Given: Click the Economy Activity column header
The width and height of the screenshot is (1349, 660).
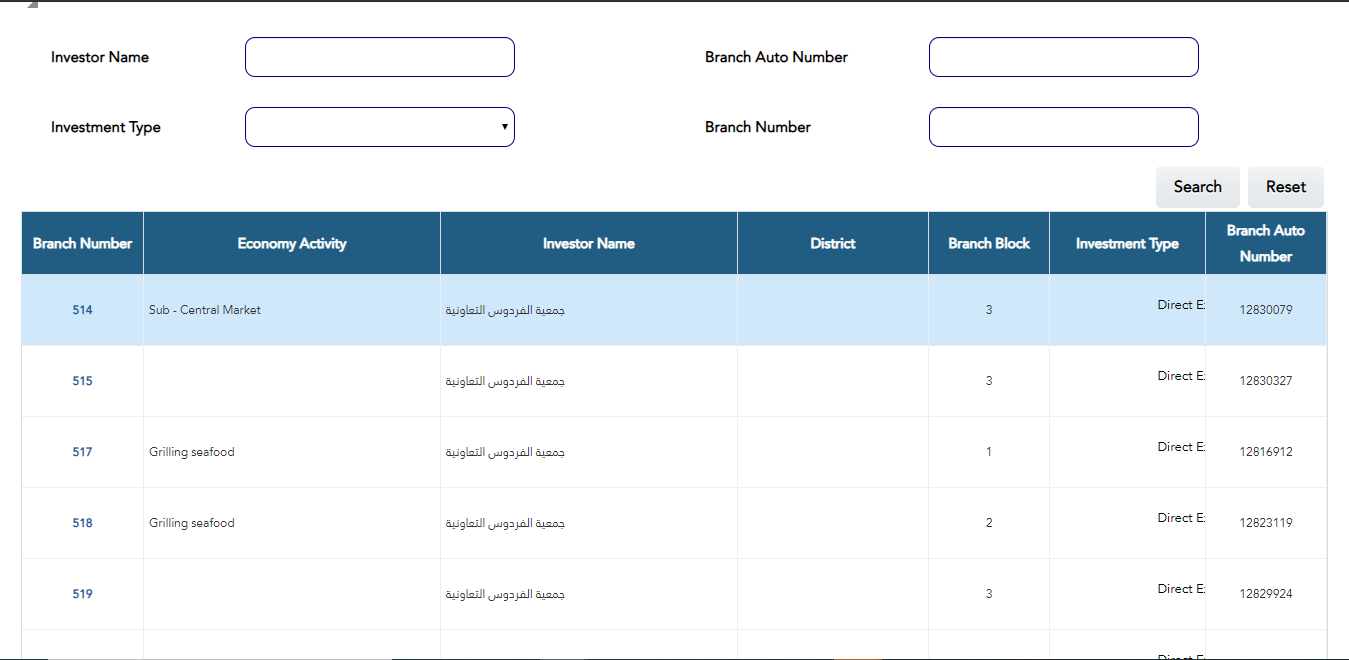Looking at the screenshot, I should point(292,243).
